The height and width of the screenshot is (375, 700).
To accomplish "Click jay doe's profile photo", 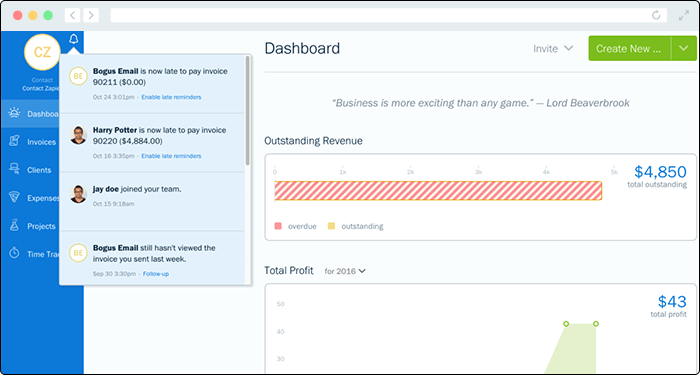I will coord(78,194).
